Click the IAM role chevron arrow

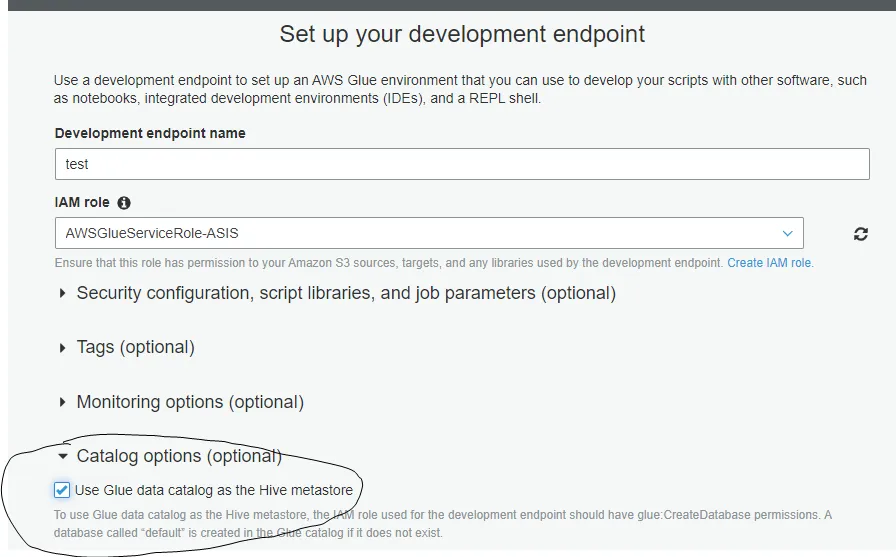tap(787, 234)
